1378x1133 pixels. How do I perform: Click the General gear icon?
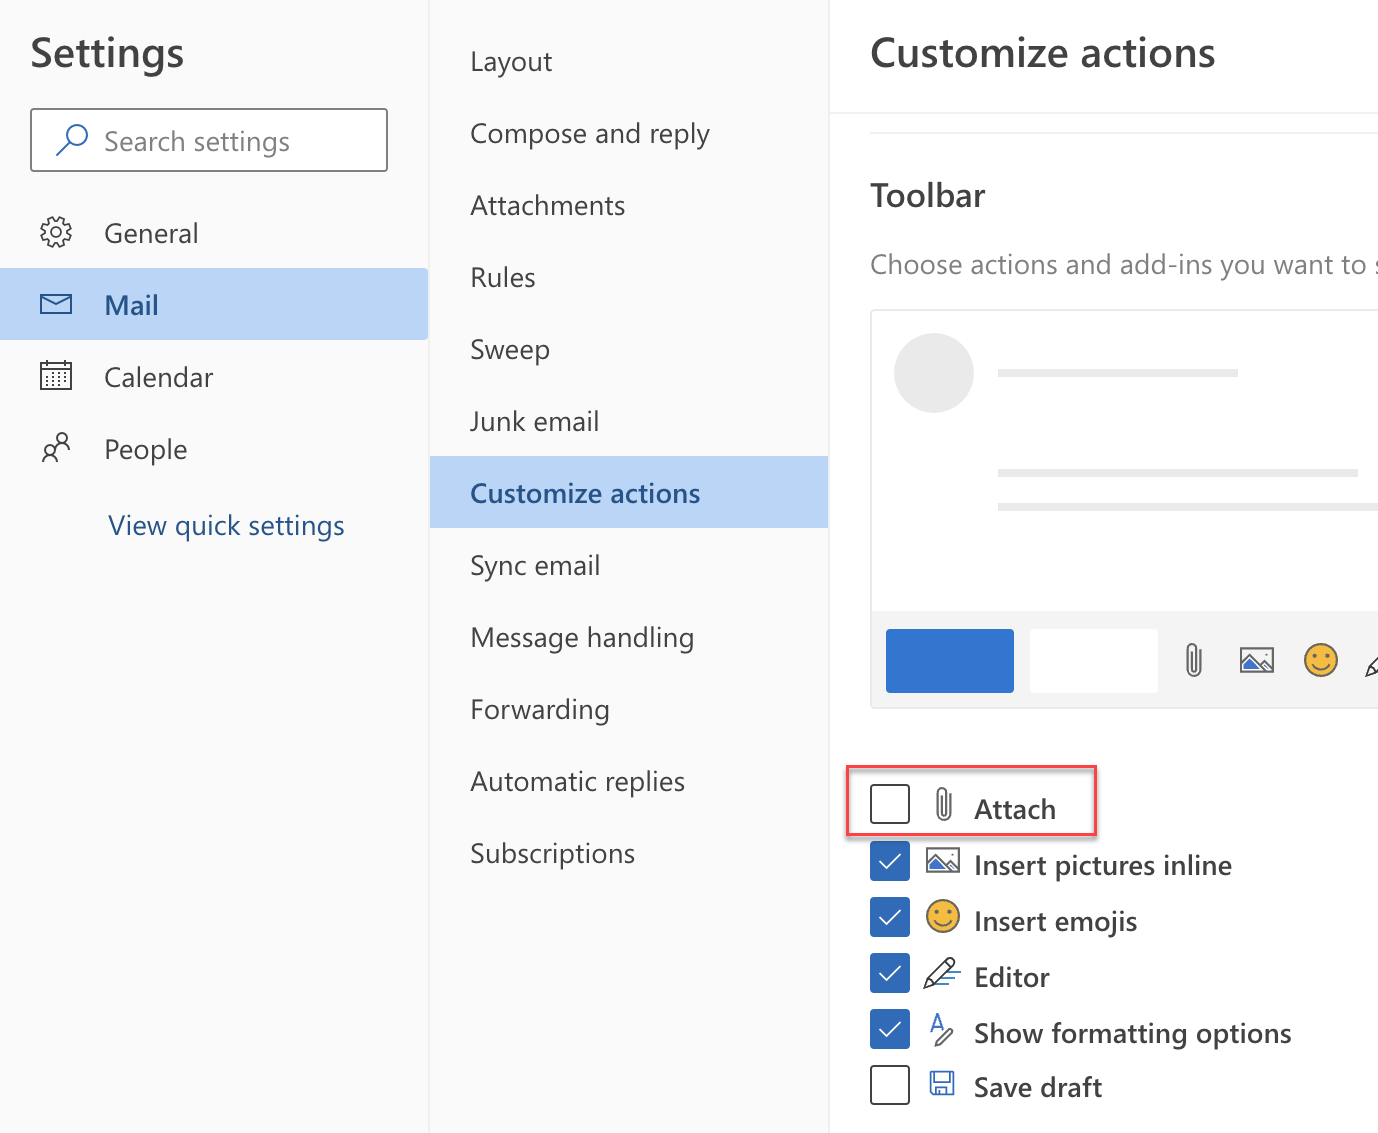[x=56, y=232]
